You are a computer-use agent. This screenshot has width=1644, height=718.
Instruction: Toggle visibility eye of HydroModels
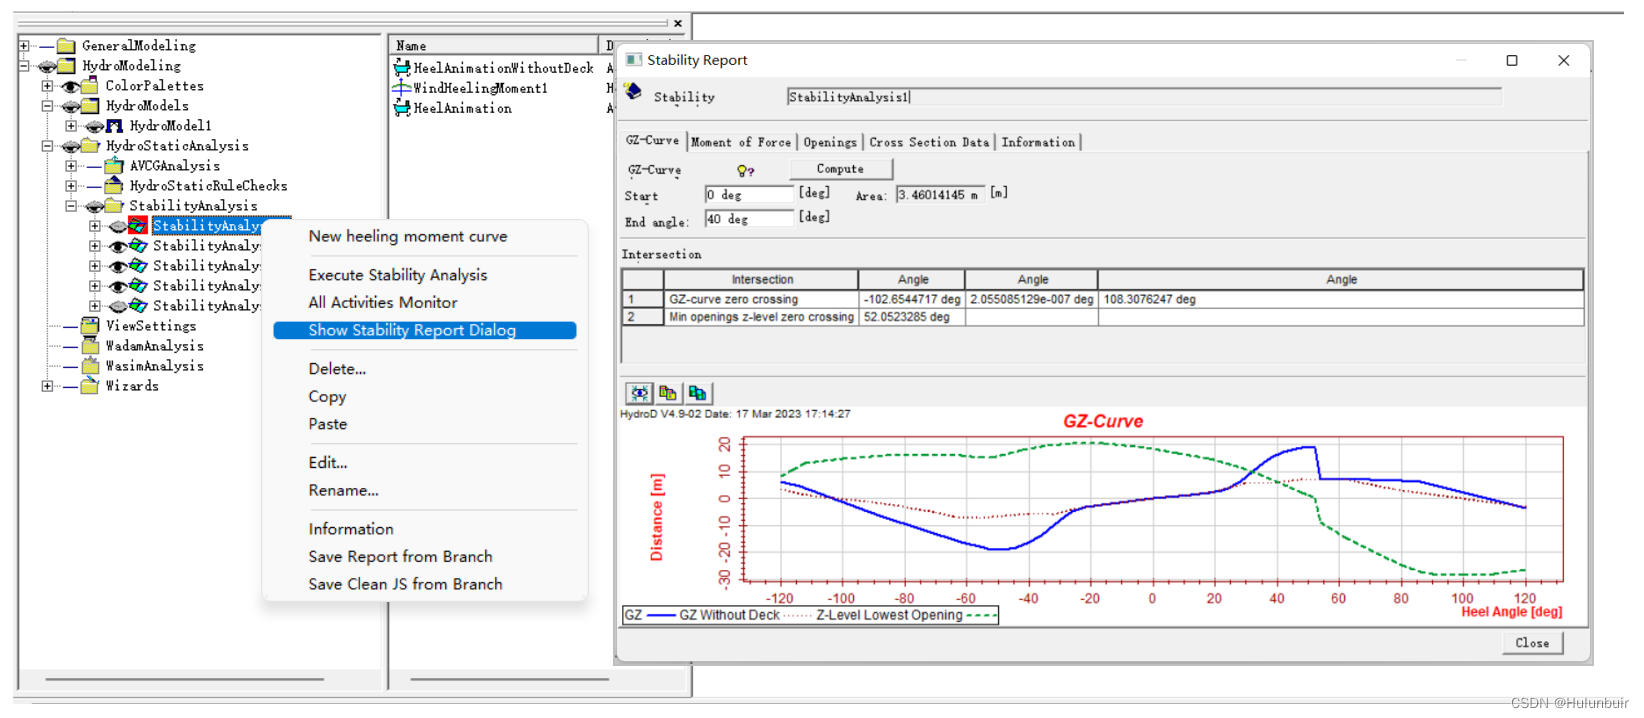pyautogui.click(x=70, y=107)
